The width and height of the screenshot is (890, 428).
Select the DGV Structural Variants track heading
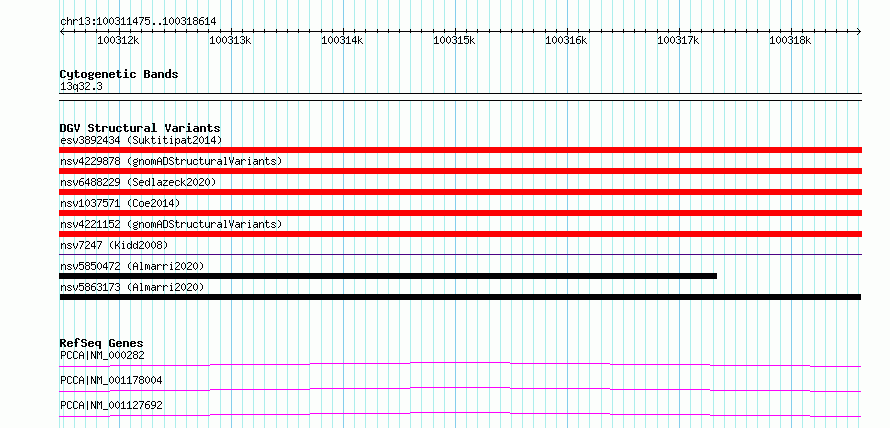coord(140,128)
